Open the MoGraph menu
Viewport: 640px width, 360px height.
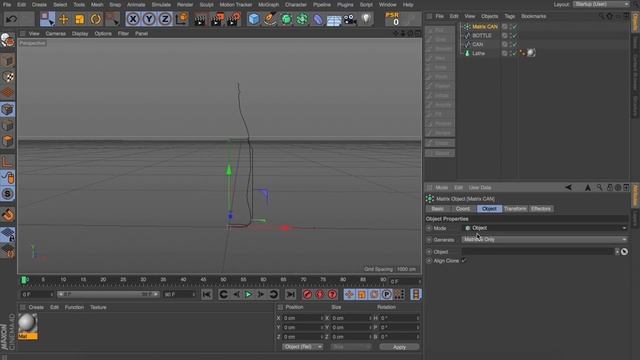268,4
